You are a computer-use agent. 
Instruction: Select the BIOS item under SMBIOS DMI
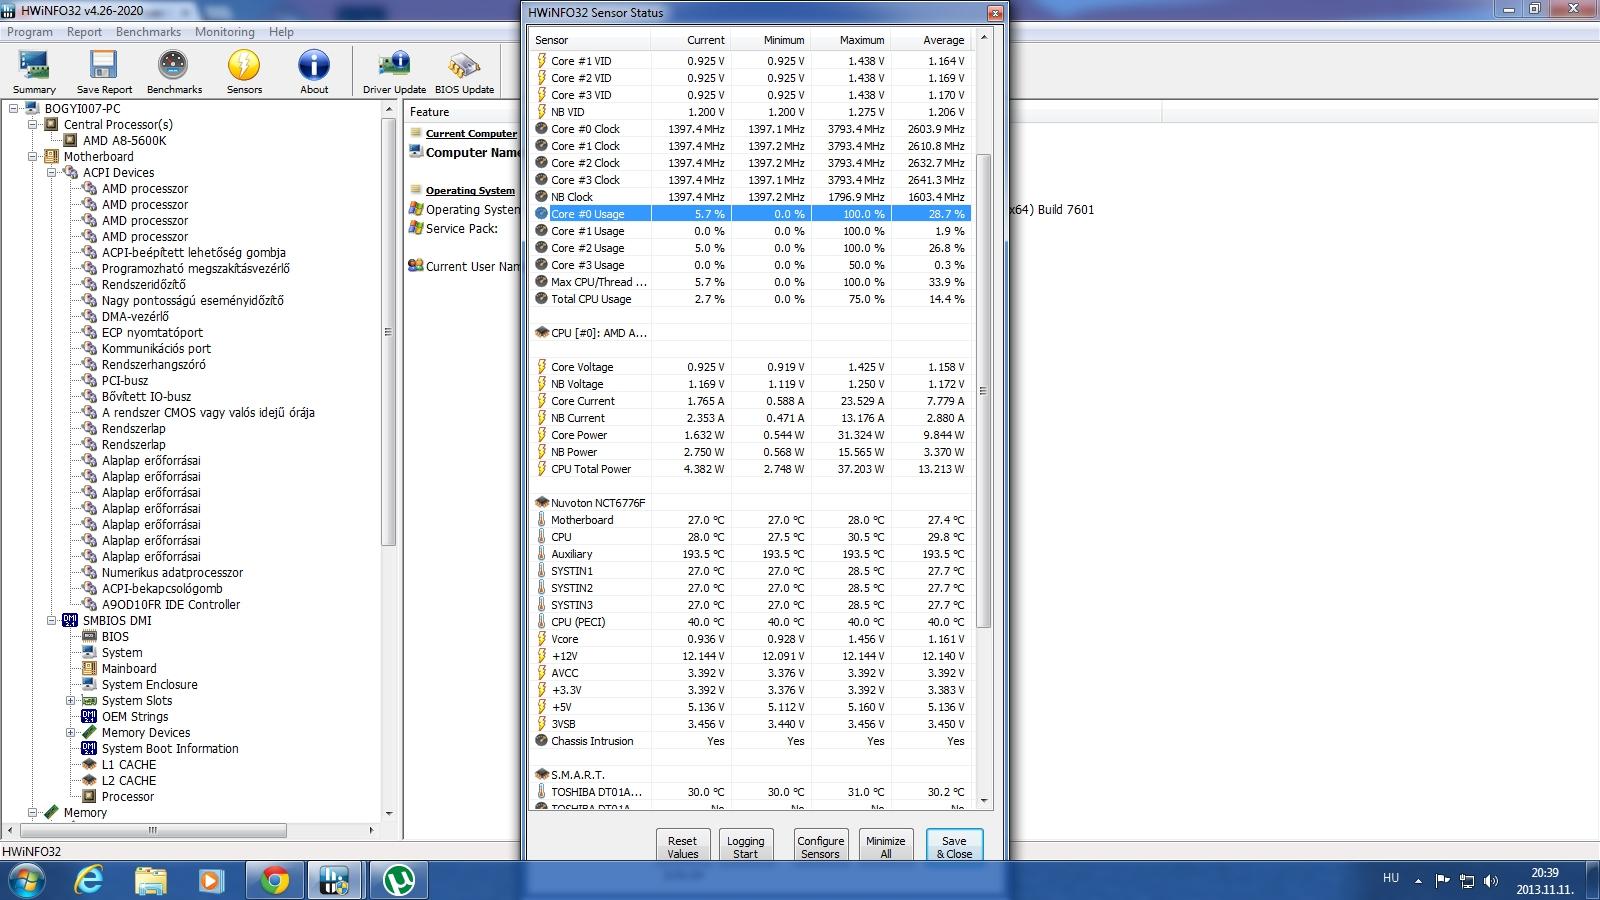[115, 637]
